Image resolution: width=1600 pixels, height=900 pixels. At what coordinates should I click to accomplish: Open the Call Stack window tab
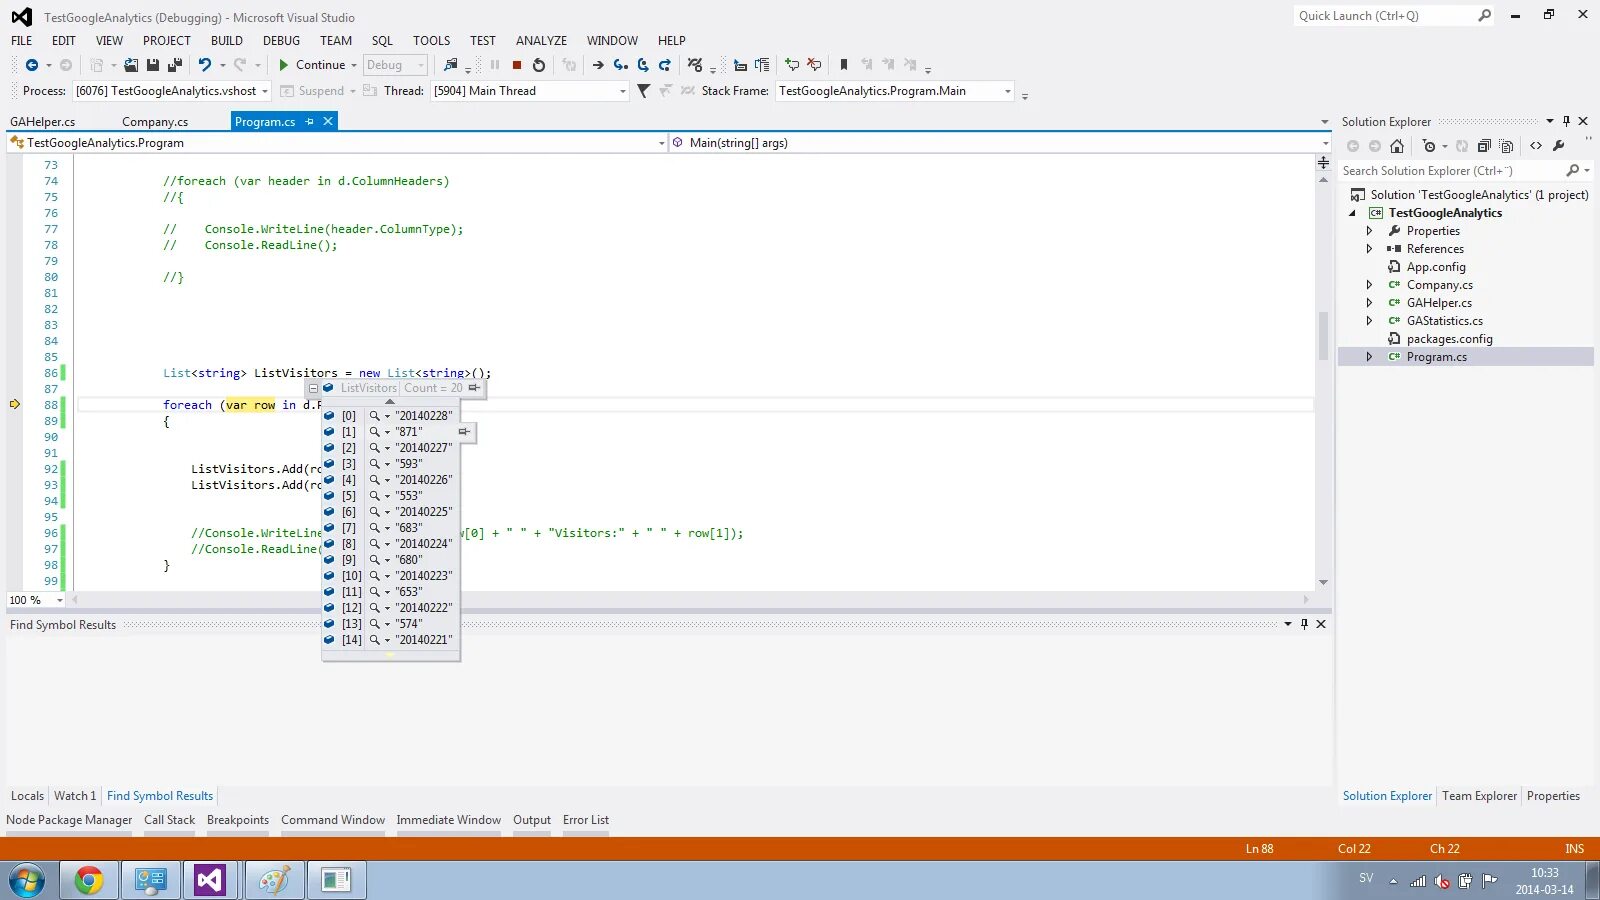(x=169, y=820)
